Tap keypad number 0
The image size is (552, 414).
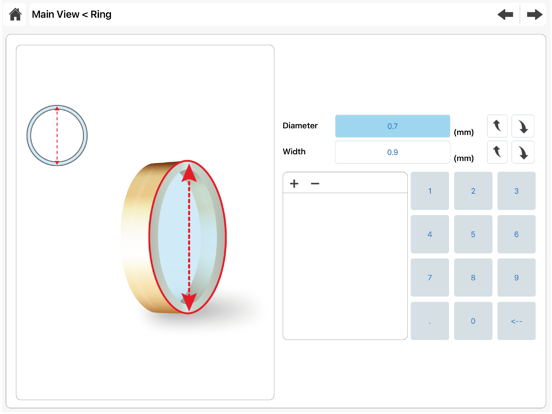[x=473, y=321]
